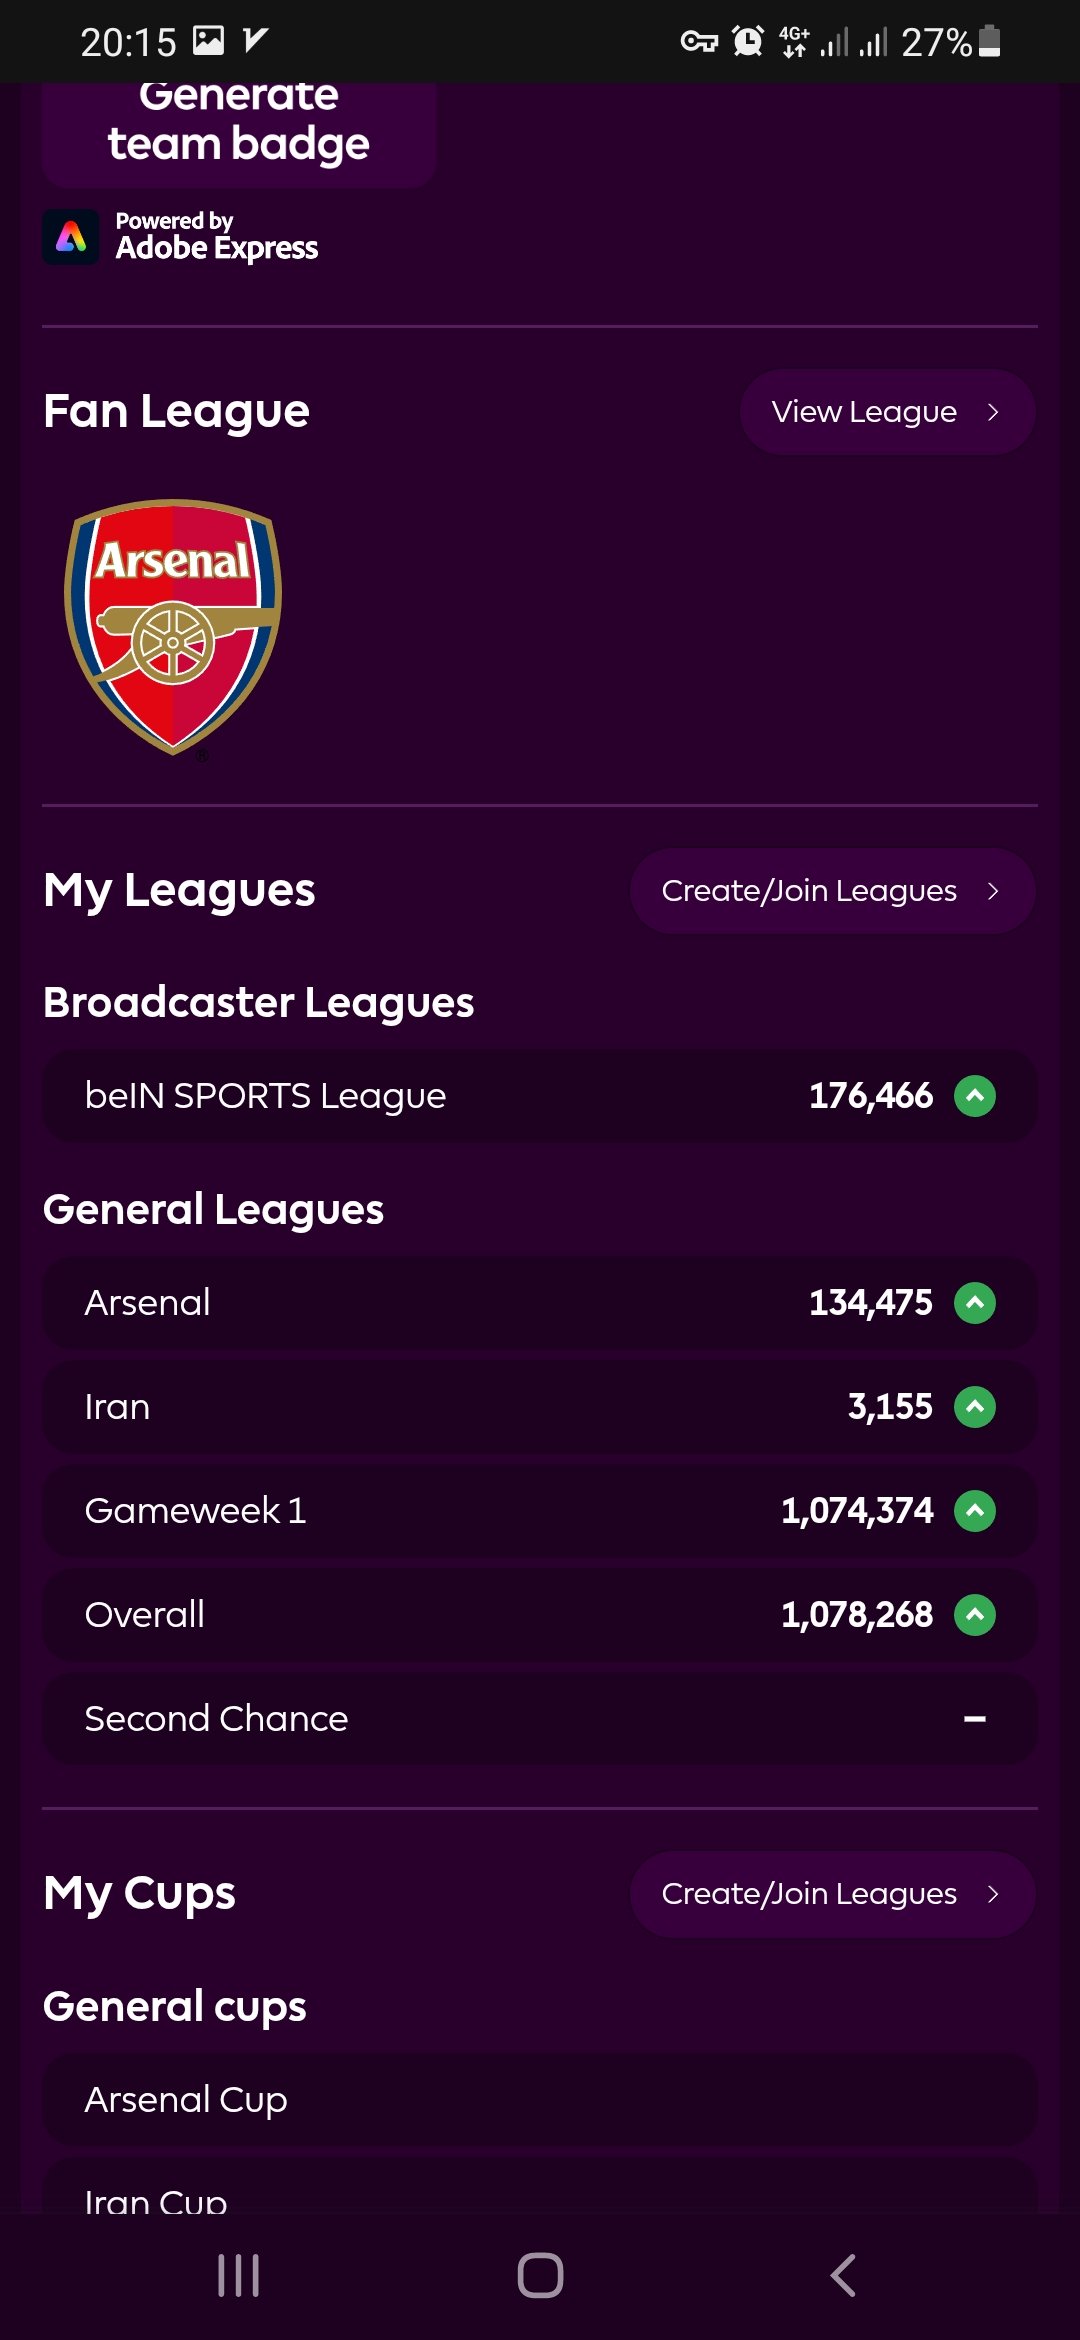Open View League for Fan League
Screen dimensions: 1080x2340
pos(886,412)
